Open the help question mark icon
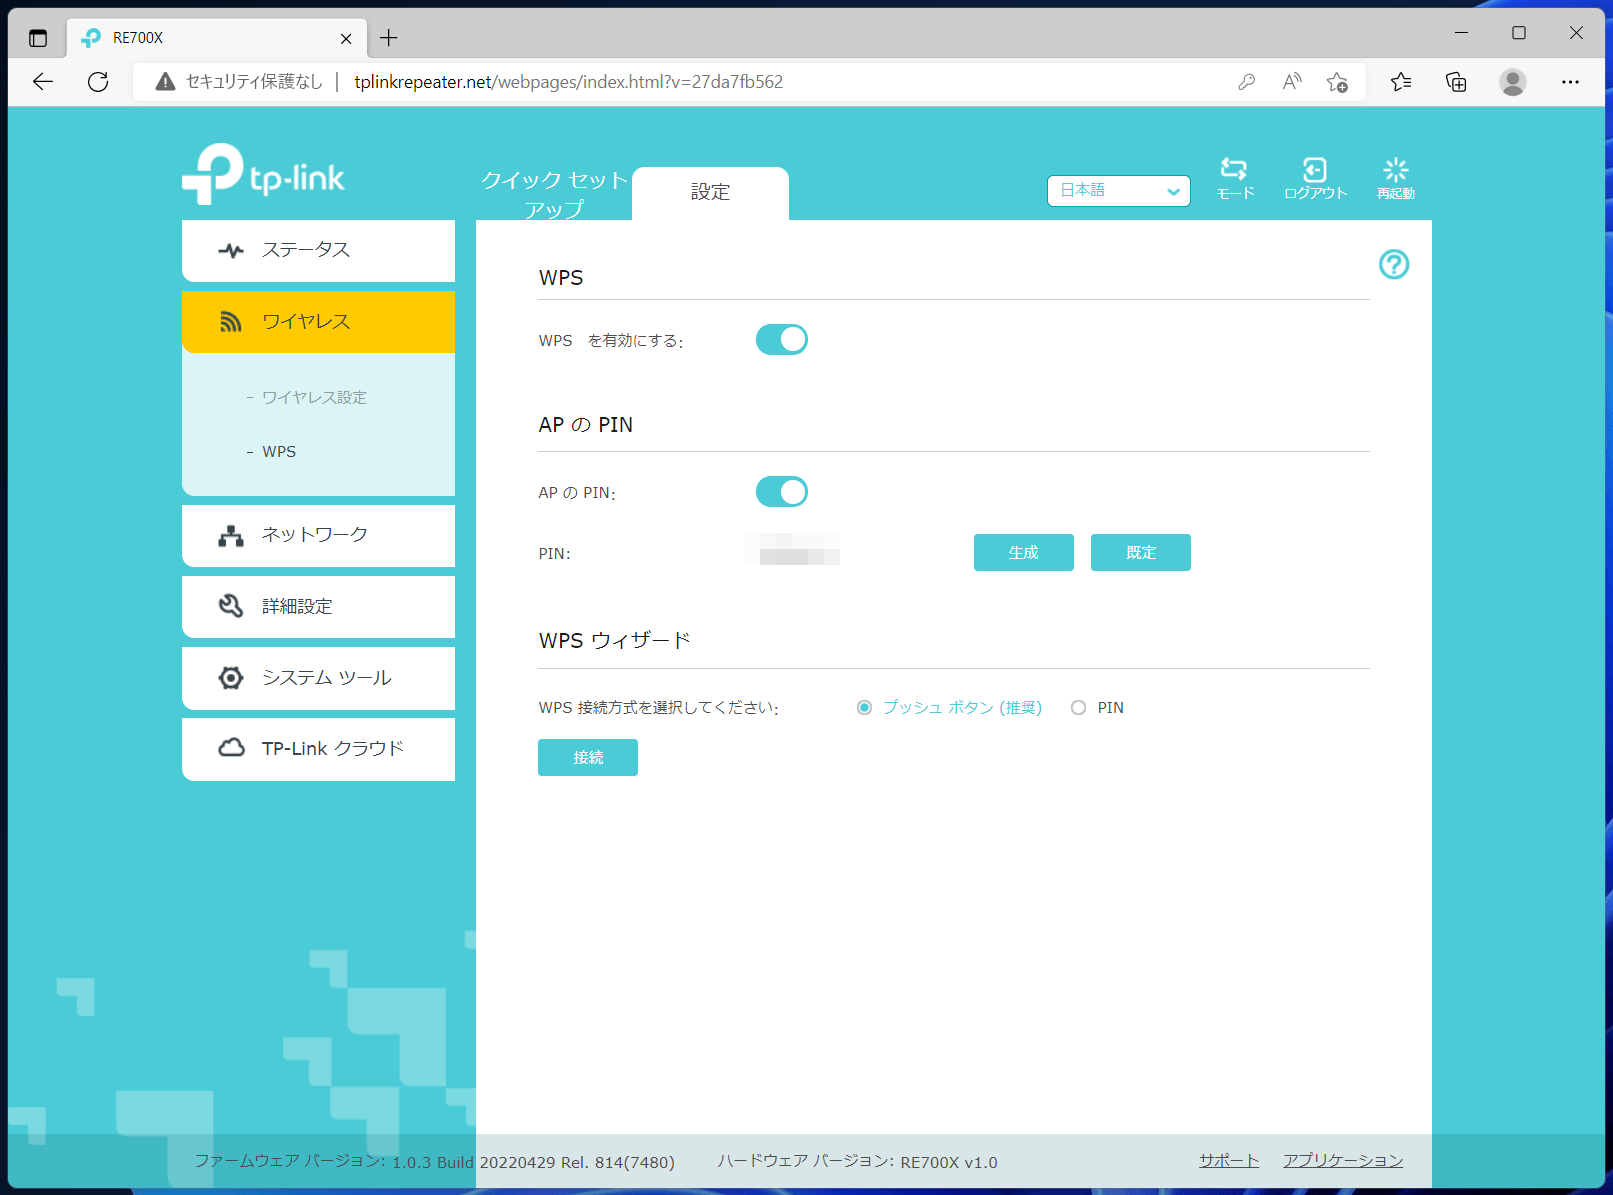The width and height of the screenshot is (1613, 1195). point(1394,264)
